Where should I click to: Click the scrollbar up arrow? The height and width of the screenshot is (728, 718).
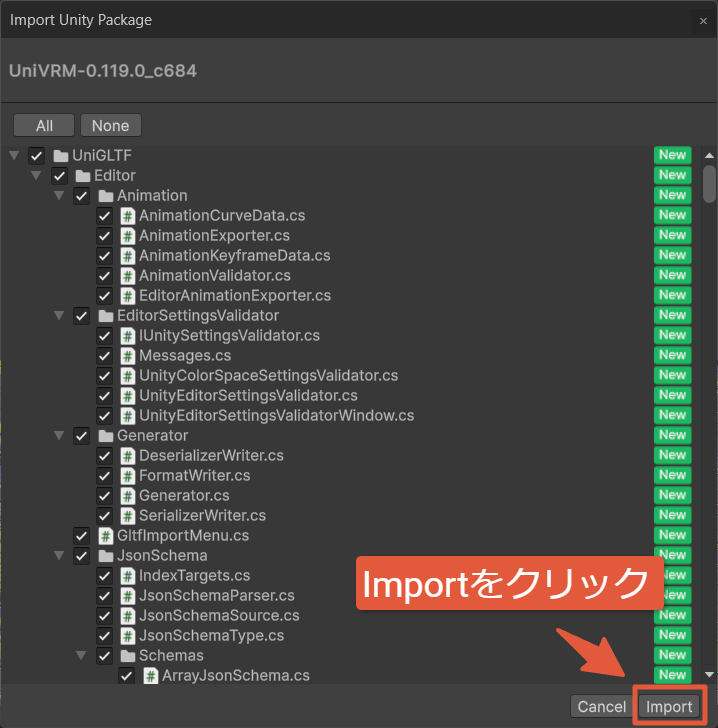click(x=709, y=156)
